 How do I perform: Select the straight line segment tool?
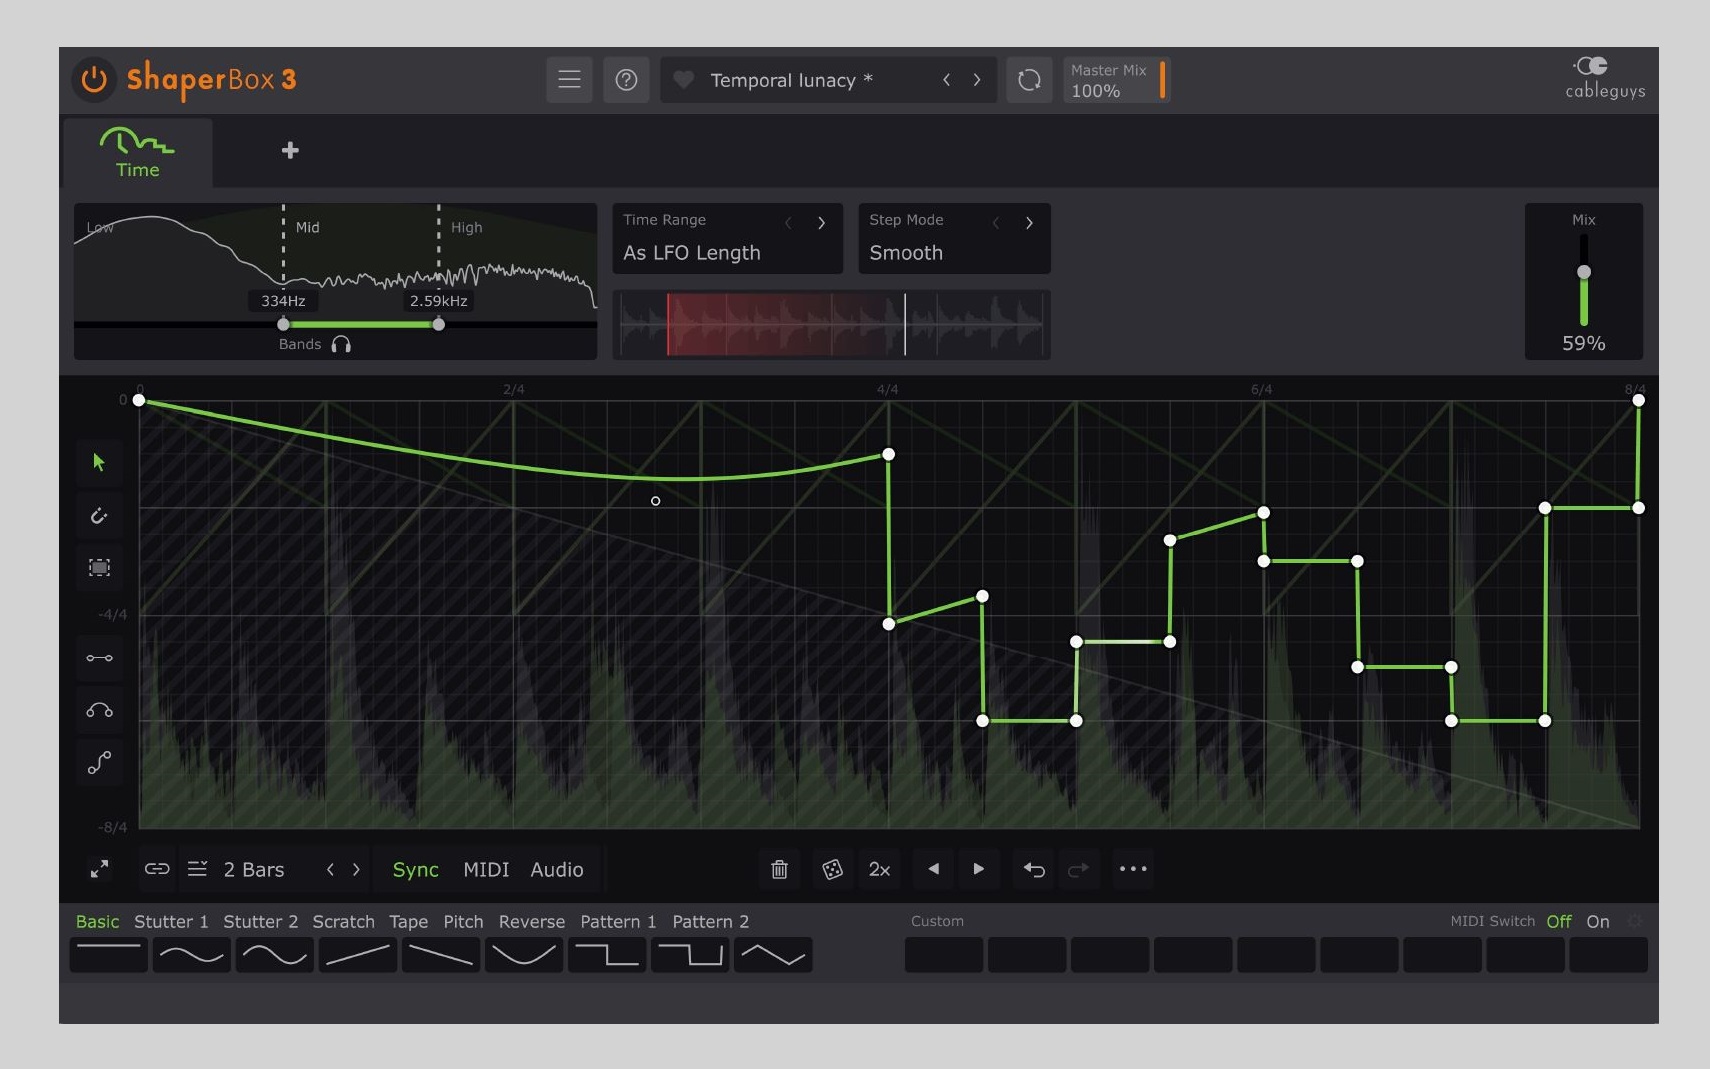coord(99,658)
